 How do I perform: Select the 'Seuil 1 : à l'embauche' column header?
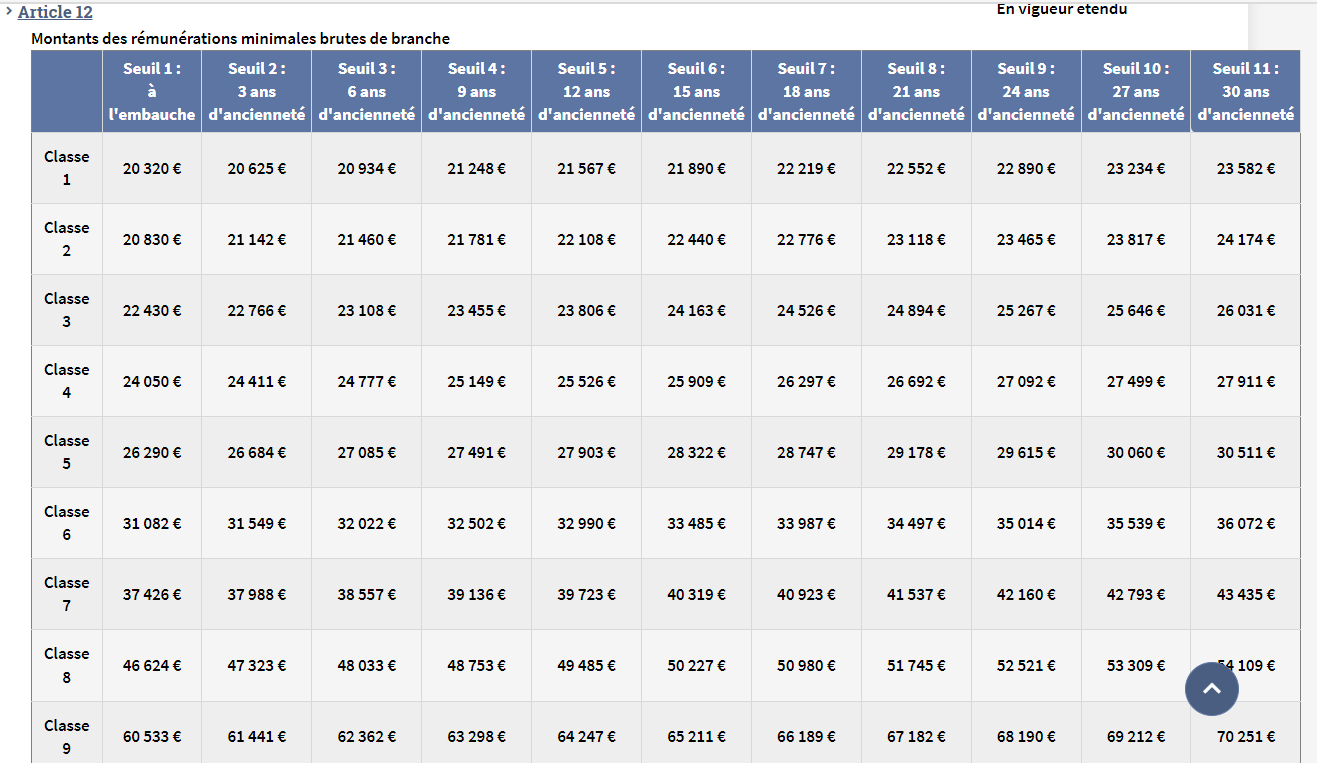point(152,92)
